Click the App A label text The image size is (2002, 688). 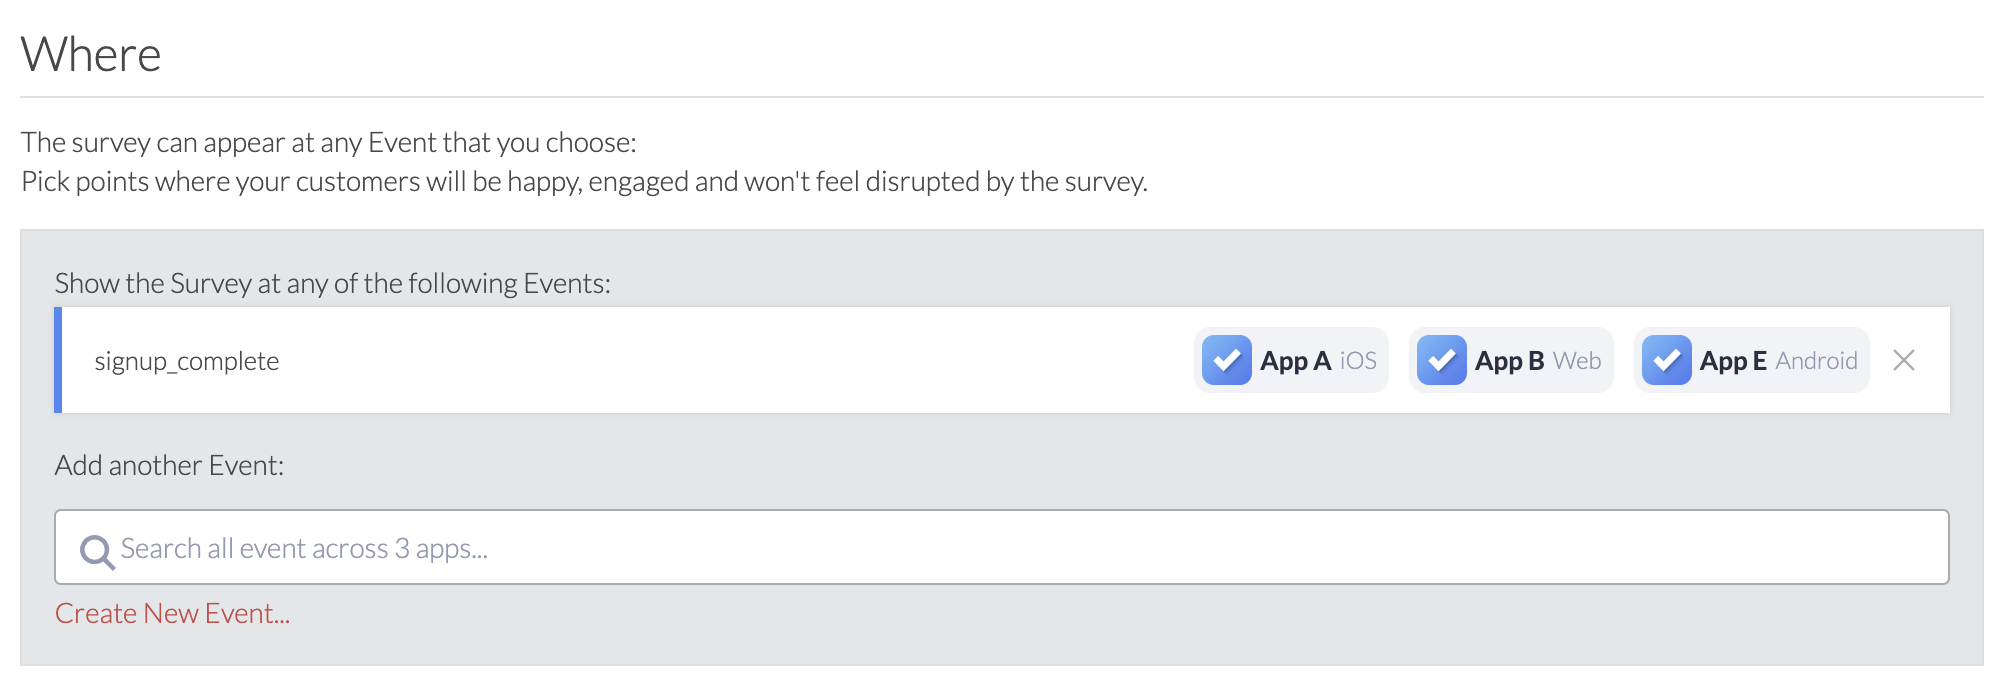click(1295, 361)
